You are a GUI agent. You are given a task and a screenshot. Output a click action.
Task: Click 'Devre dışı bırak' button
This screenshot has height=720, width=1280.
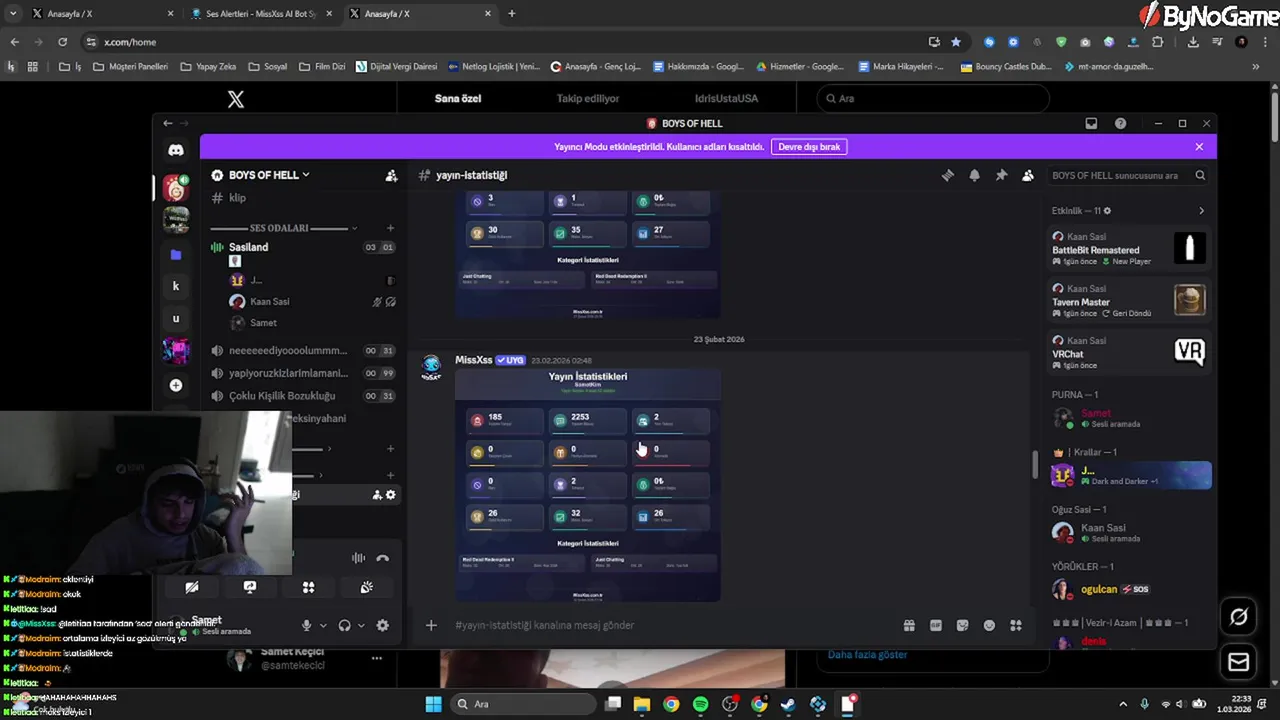tap(809, 146)
